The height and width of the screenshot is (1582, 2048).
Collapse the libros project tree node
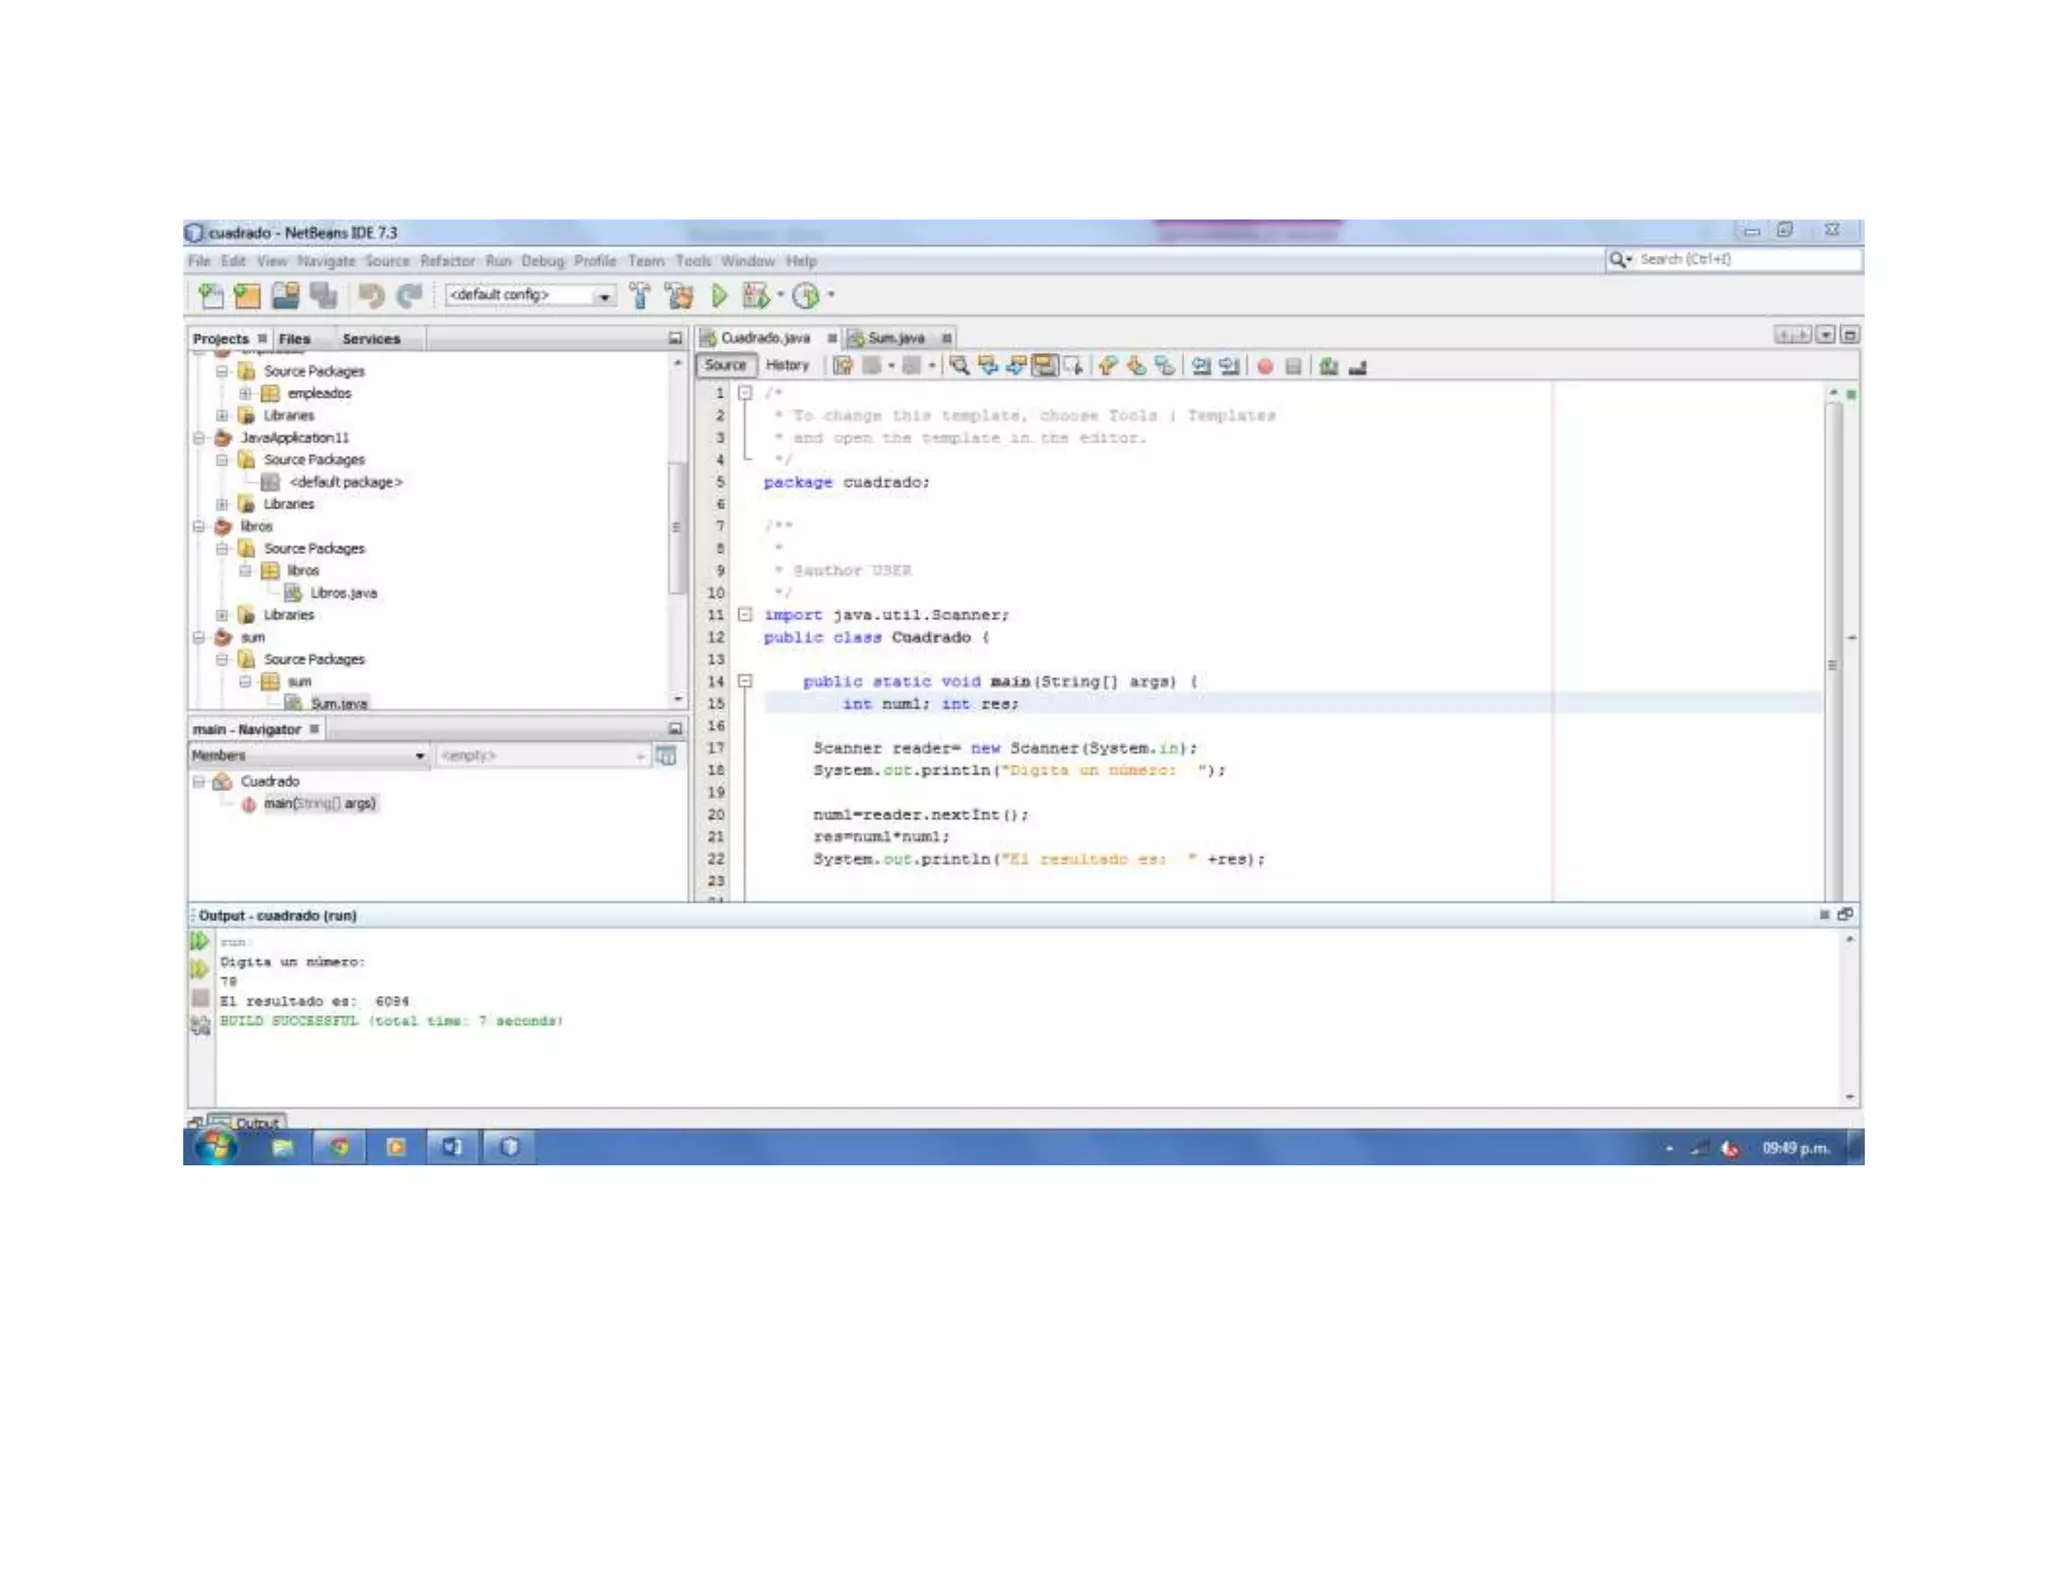(199, 527)
